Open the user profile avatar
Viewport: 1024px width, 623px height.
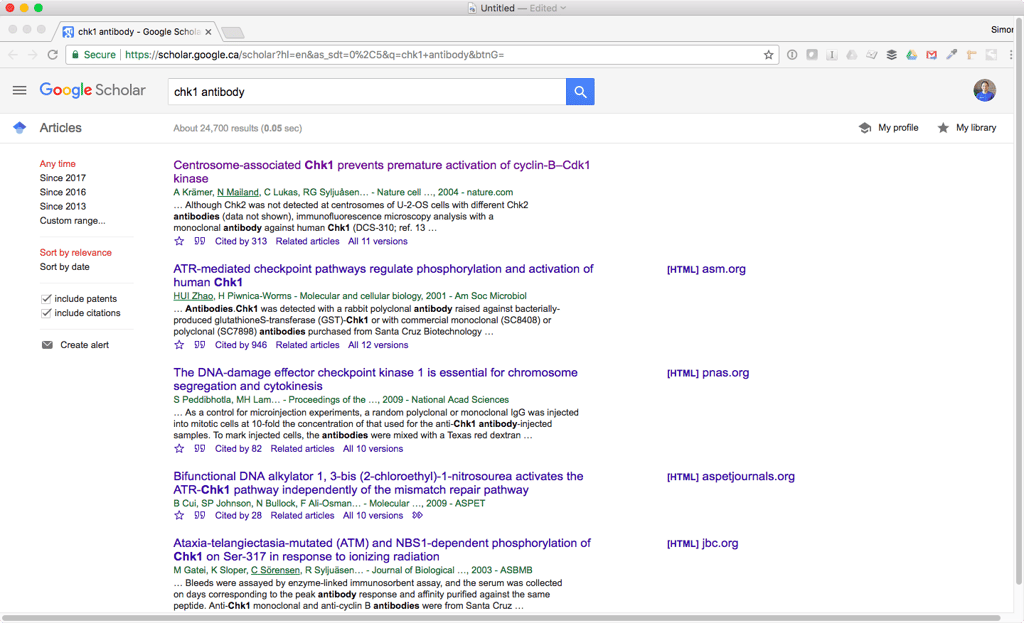point(984,90)
